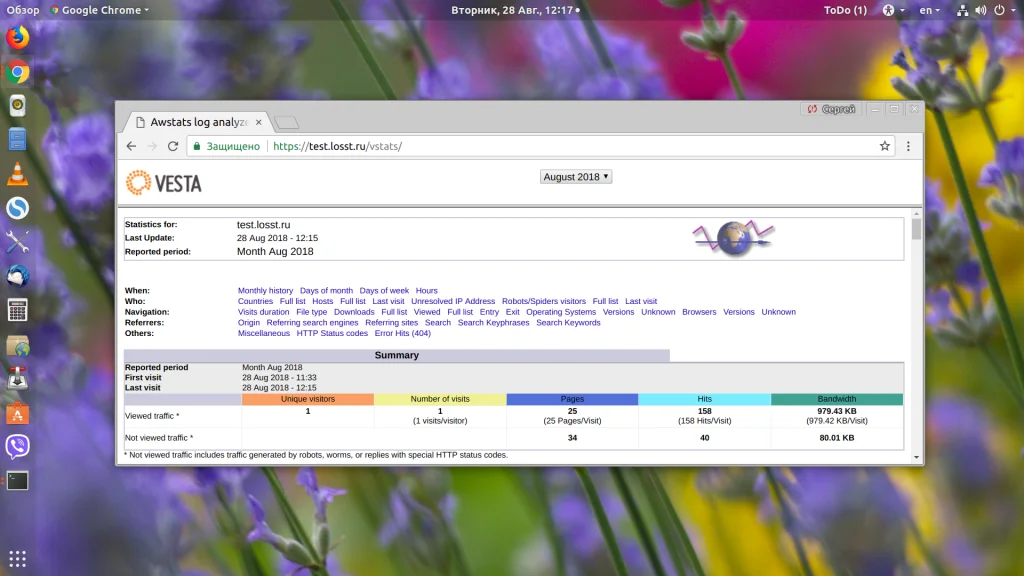Open Terminal from the dock
The image size is (1024, 576).
(17, 480)
